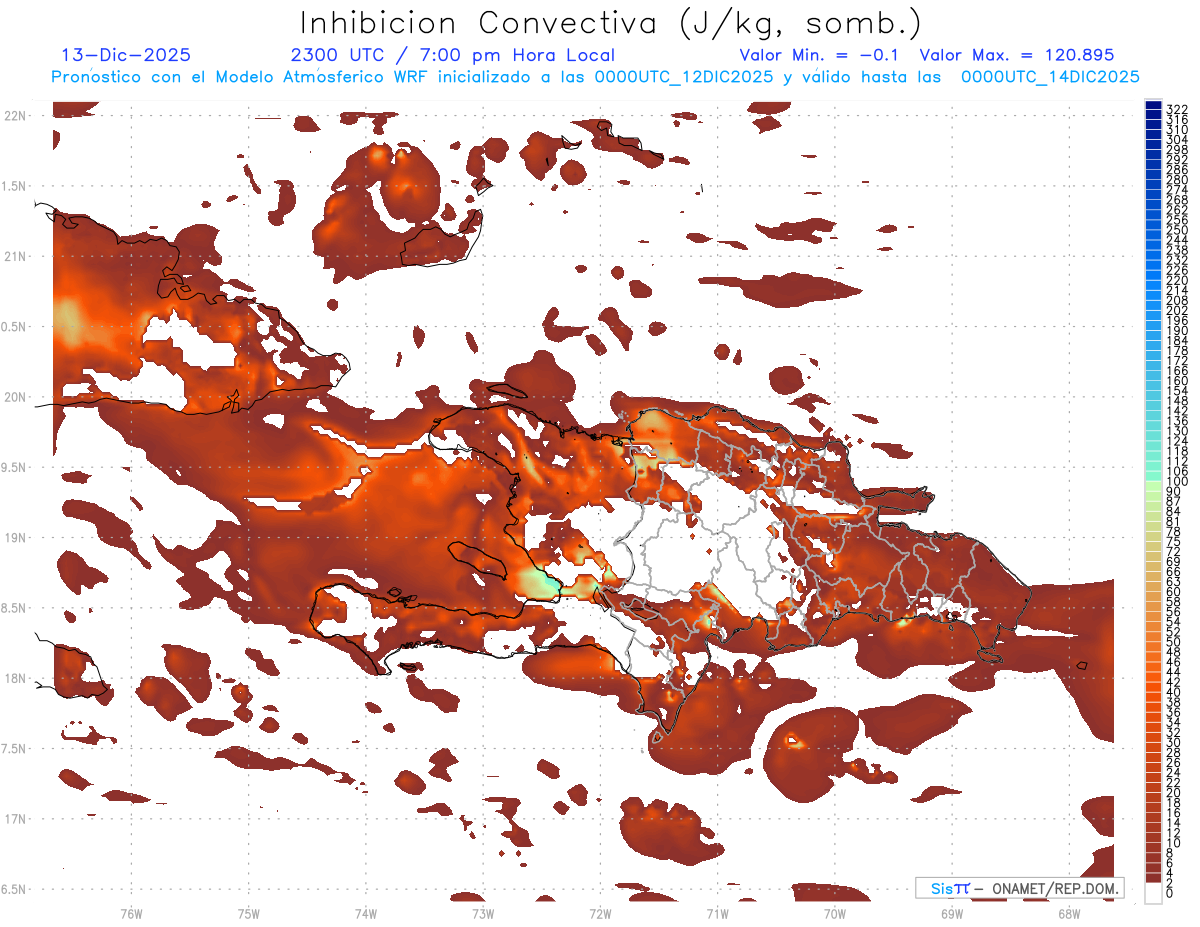Image resolution: width=1200 pixels, height=927 pixels.
Task: Click the '76W' longitude label
Action: click(131, 914)
